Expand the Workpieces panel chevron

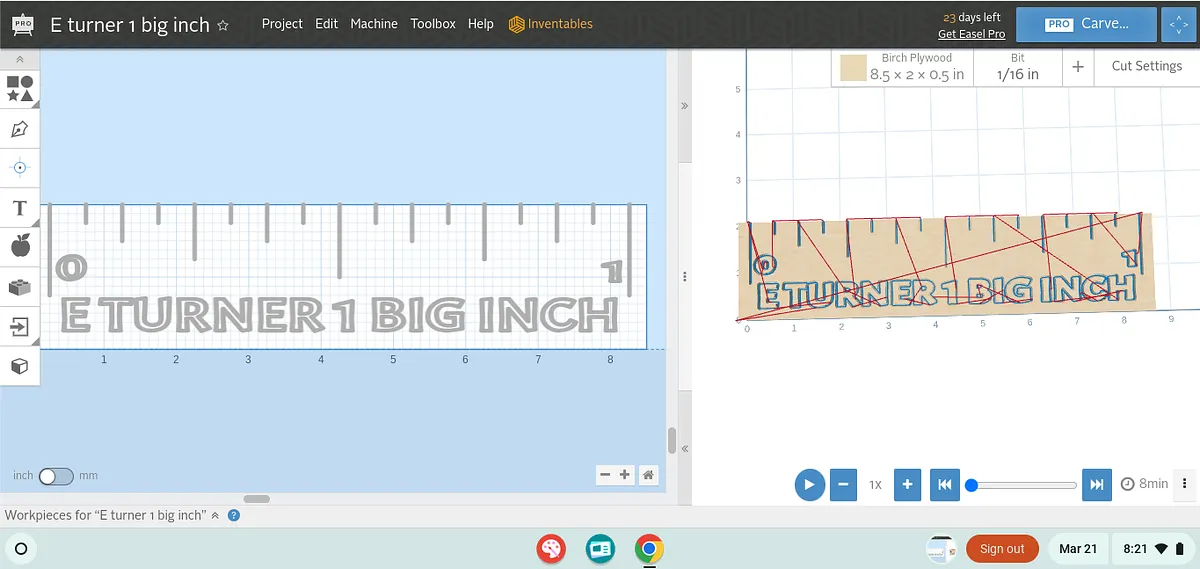tap(214, 515)
